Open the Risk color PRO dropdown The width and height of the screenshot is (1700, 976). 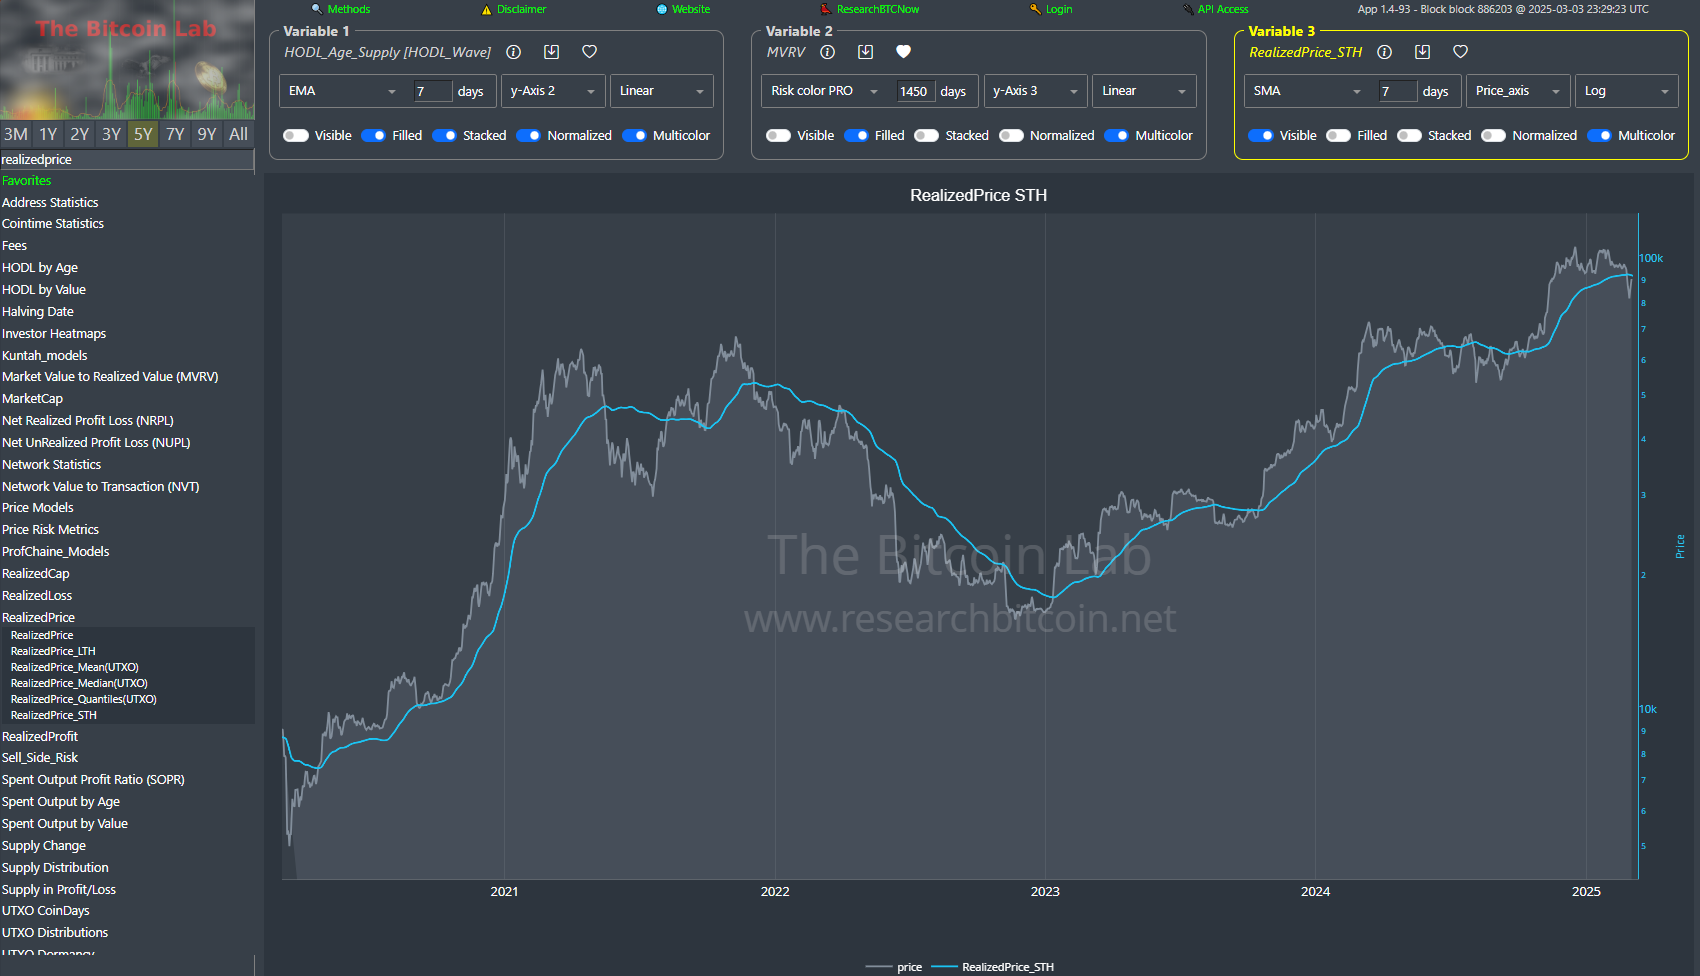point(822,90)
